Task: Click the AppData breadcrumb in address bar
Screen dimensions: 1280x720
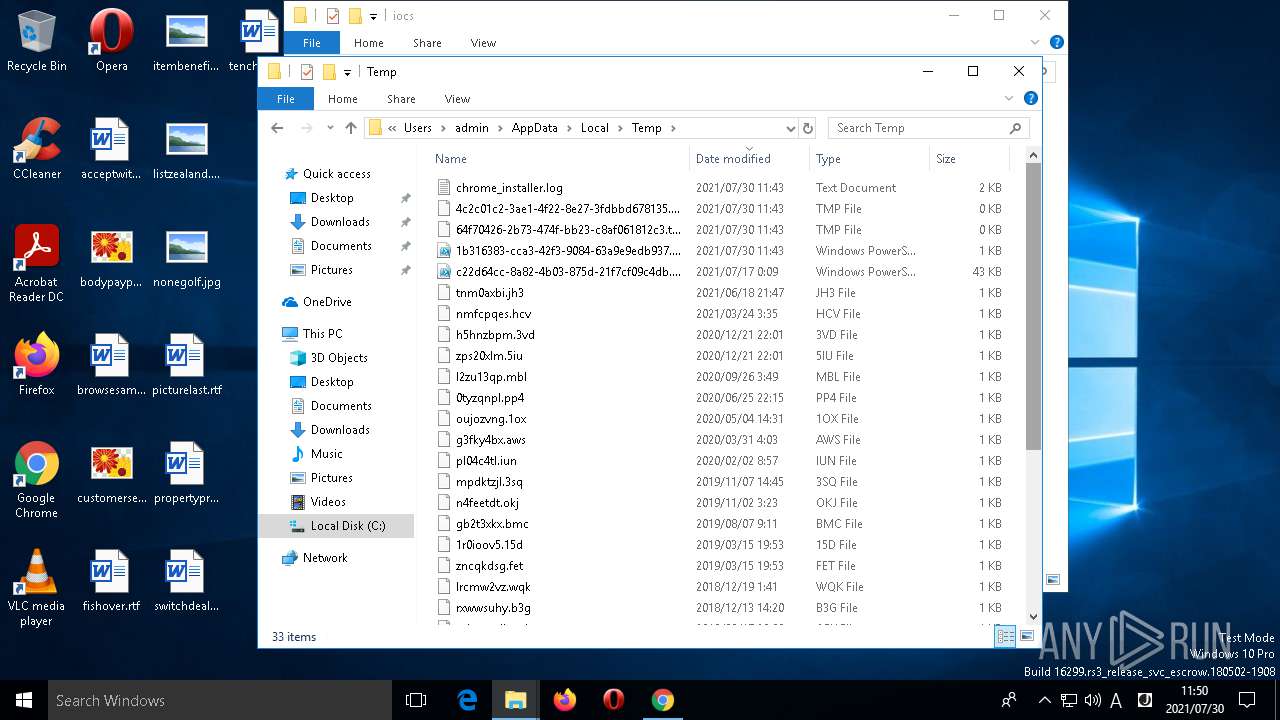Action: (x=534, y=128)
